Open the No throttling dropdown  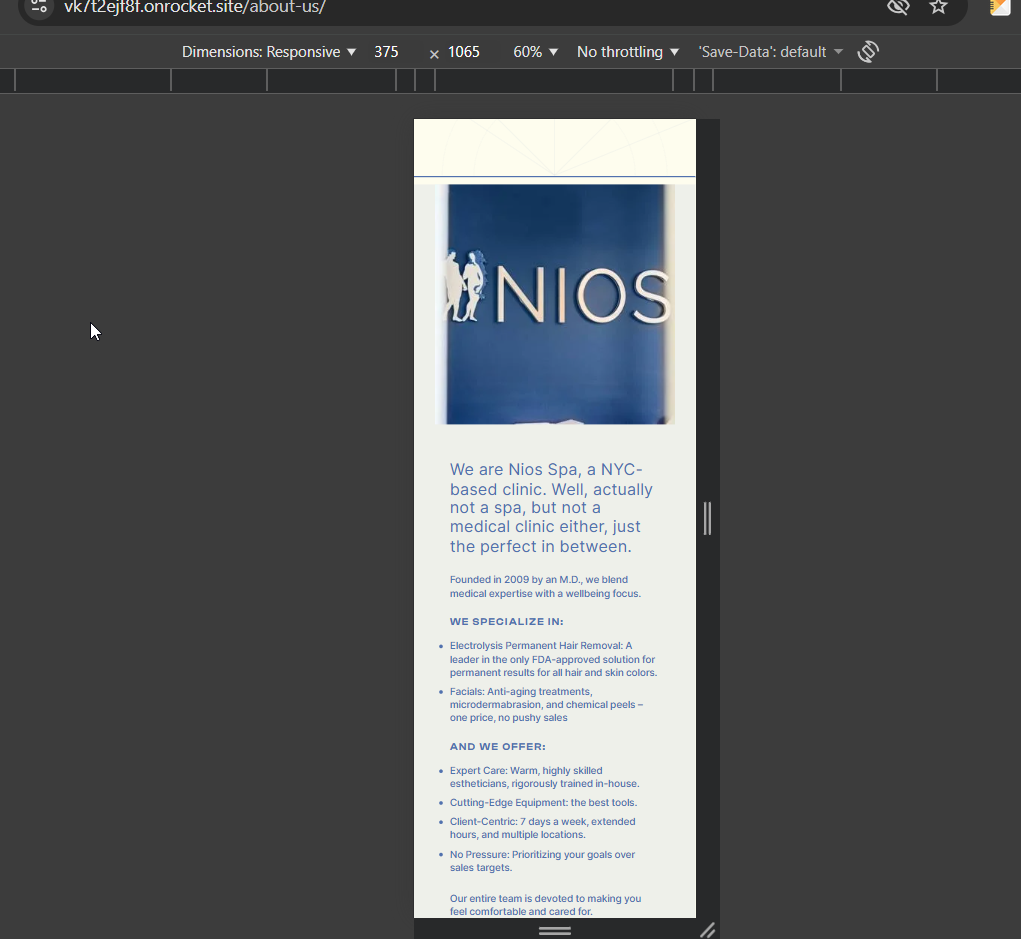(628, 52)
